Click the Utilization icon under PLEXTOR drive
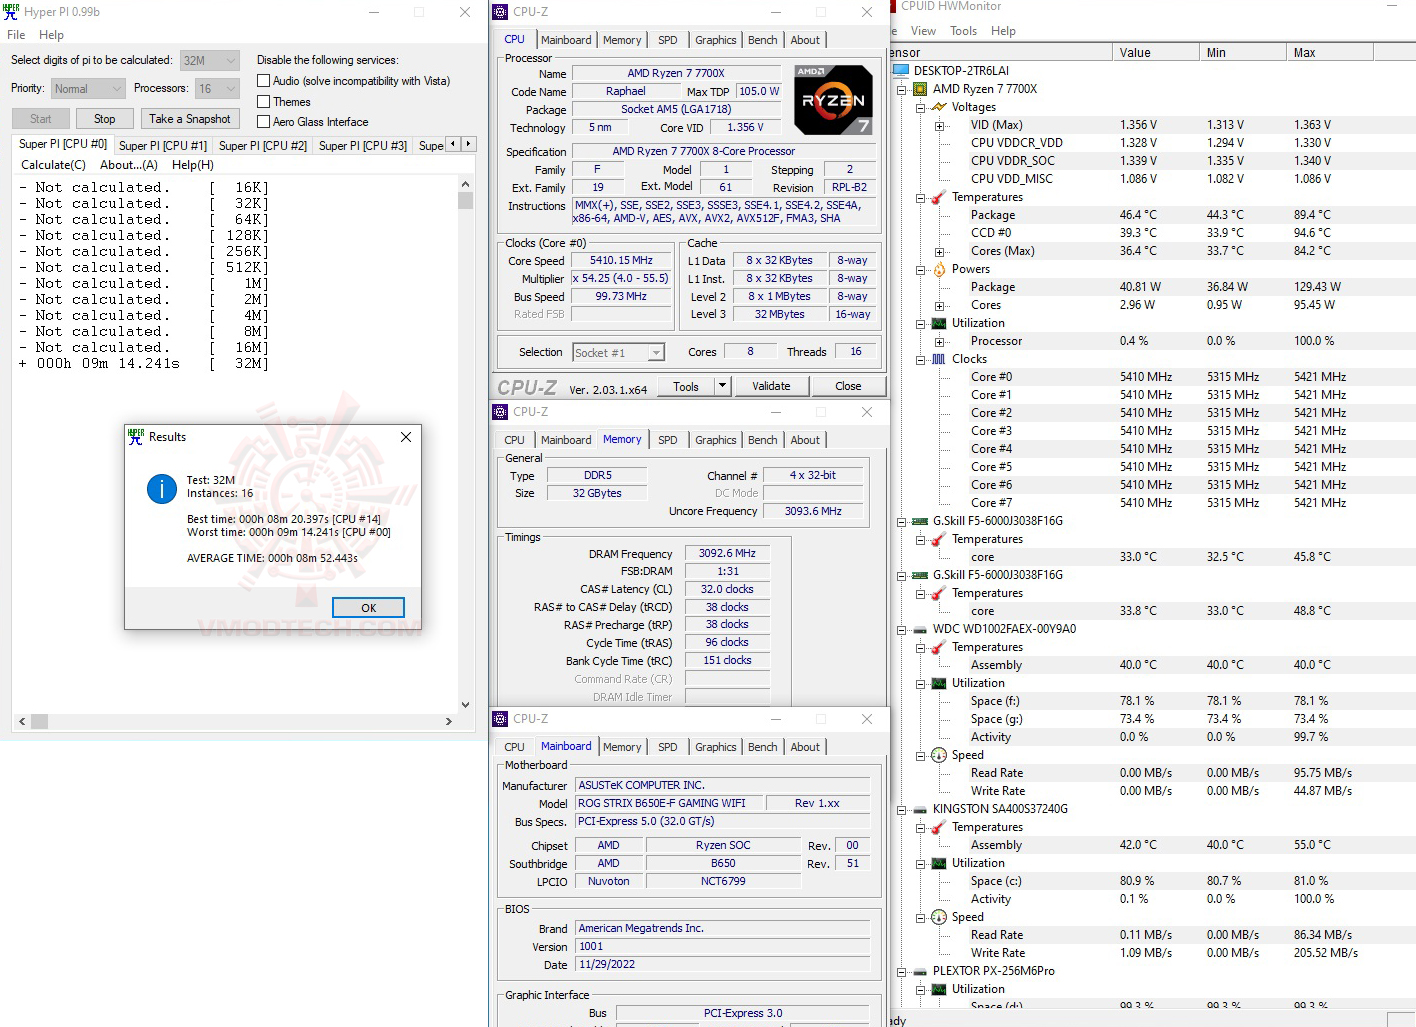Screen dimensions: 1416x1027 coord(939,989)
